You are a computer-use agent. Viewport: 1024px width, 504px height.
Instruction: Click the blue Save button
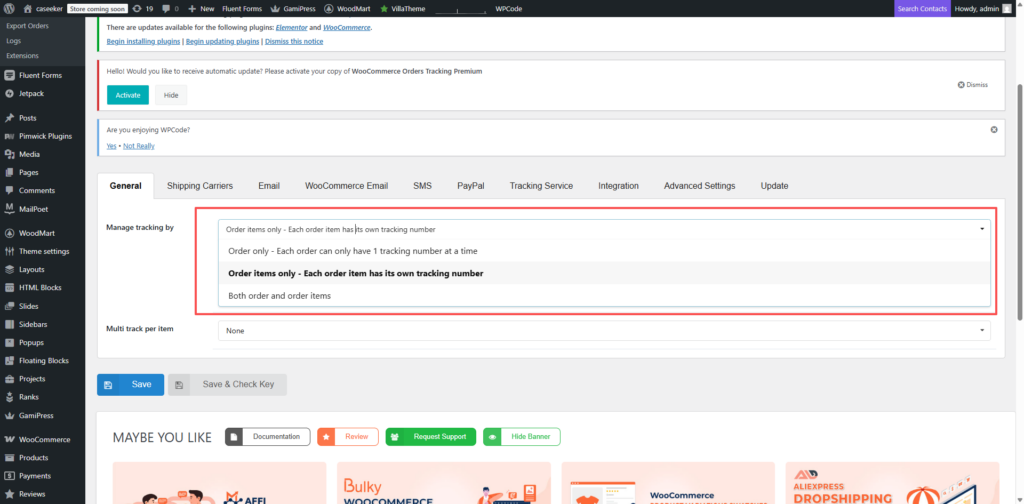(x=131, y=385)
